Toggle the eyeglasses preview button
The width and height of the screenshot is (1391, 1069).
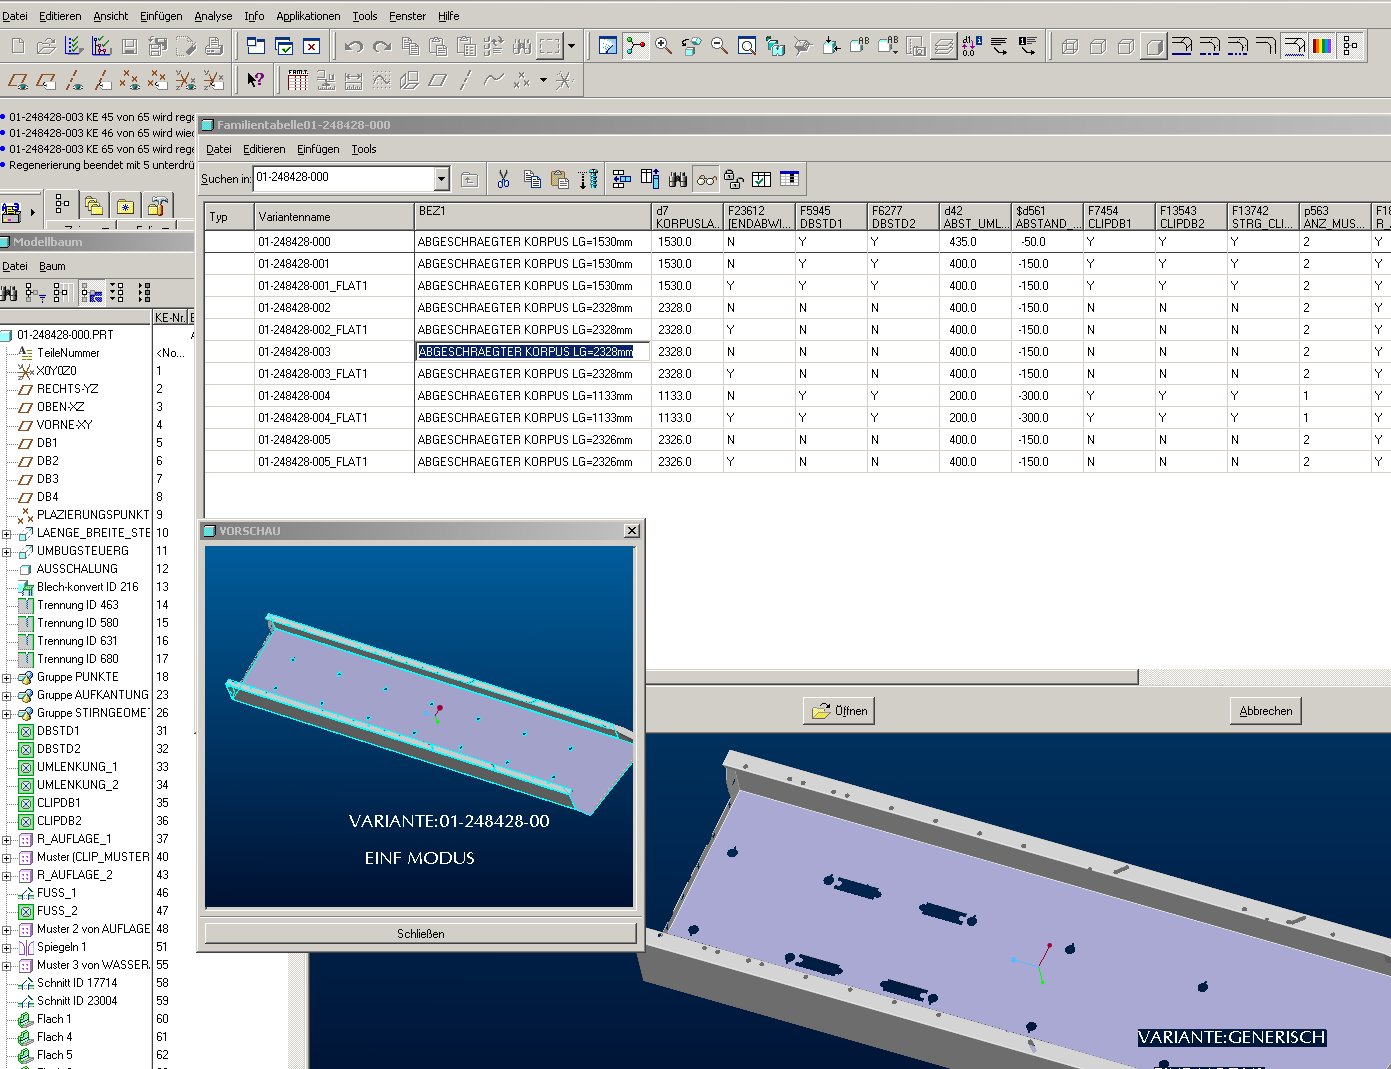(x=706, y=179)
